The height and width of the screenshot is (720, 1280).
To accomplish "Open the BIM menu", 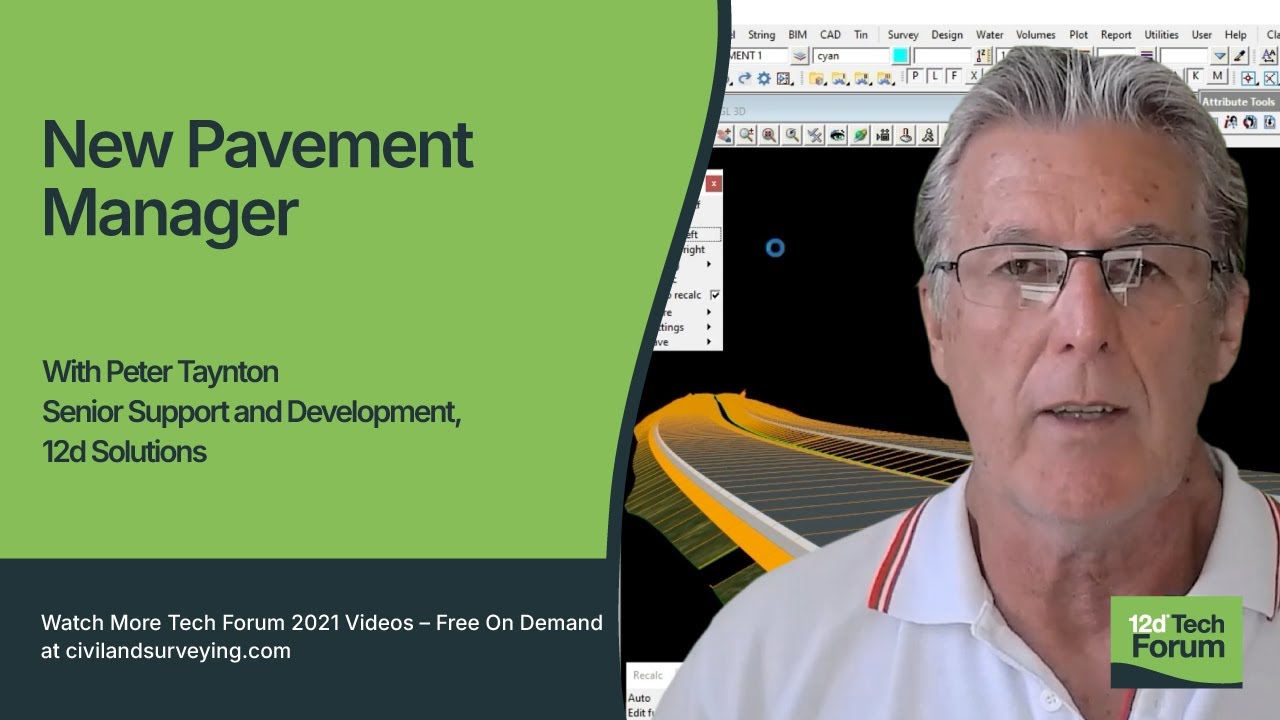I will click(797, 34).
